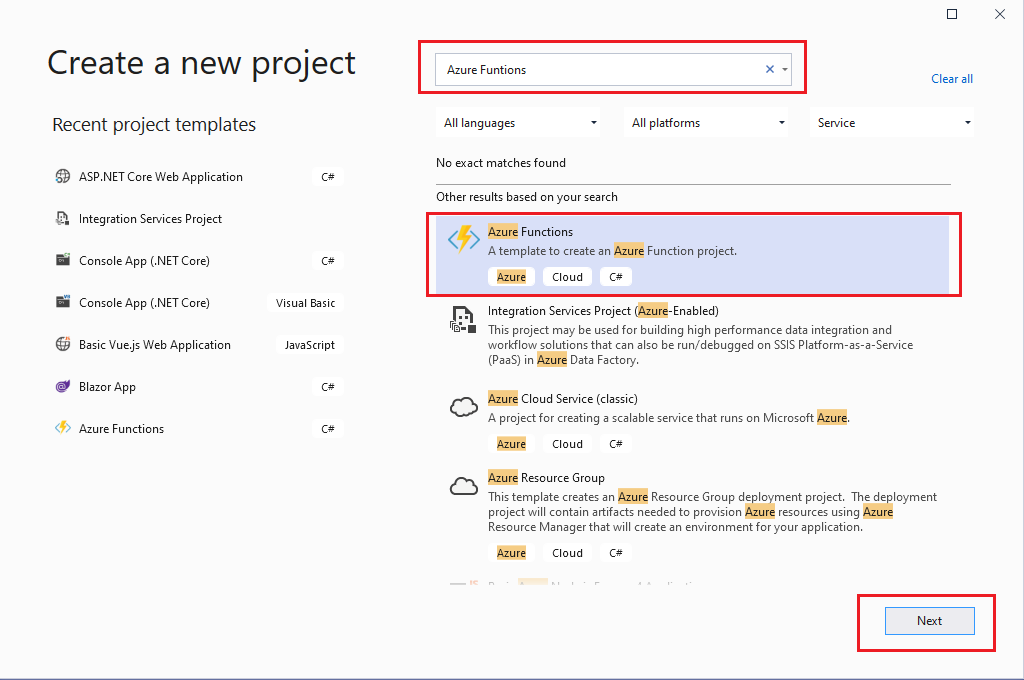Image resolution: width=1024 pixels, height=680 pixels.
Task: Select the Azure Functions lightning bolt icon
Action: (x=463, y=239)
